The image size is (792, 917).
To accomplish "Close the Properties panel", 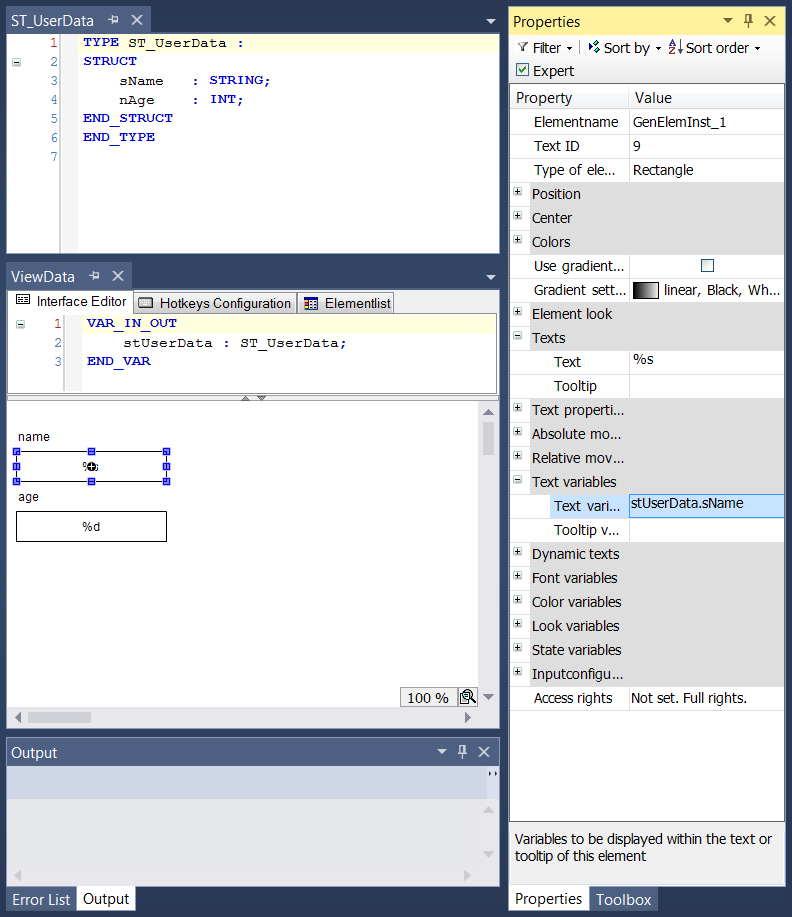I will pyautogui.click(x=770, y=21).
